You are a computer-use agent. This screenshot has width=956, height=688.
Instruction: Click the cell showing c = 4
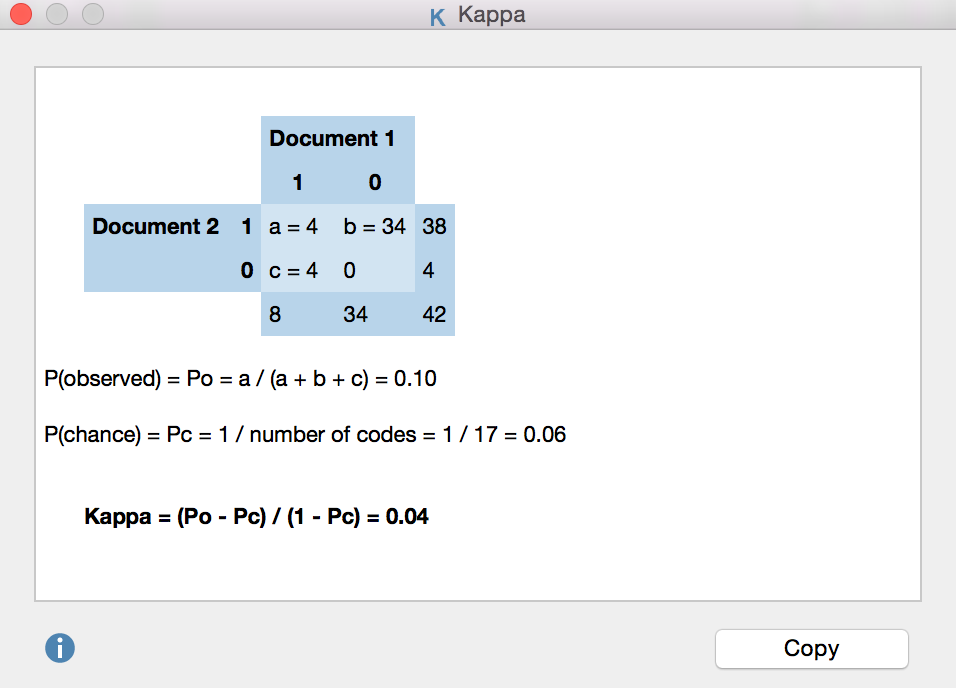coord(294,271)
